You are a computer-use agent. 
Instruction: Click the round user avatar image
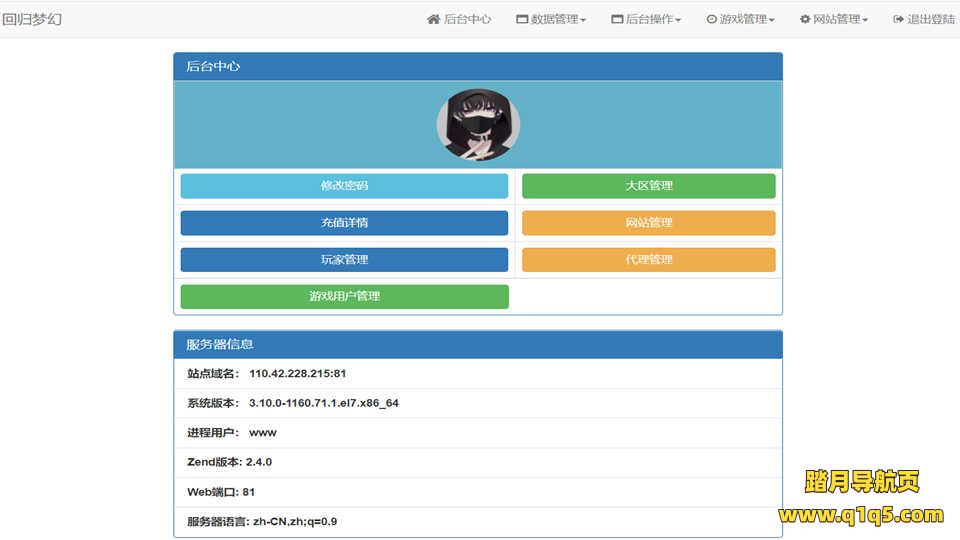pos(478,125)
